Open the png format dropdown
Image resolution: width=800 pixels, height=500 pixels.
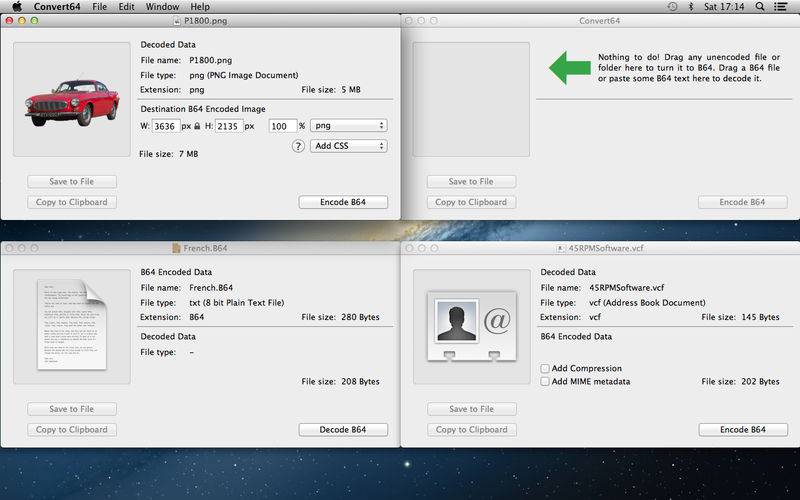(348, 126)
